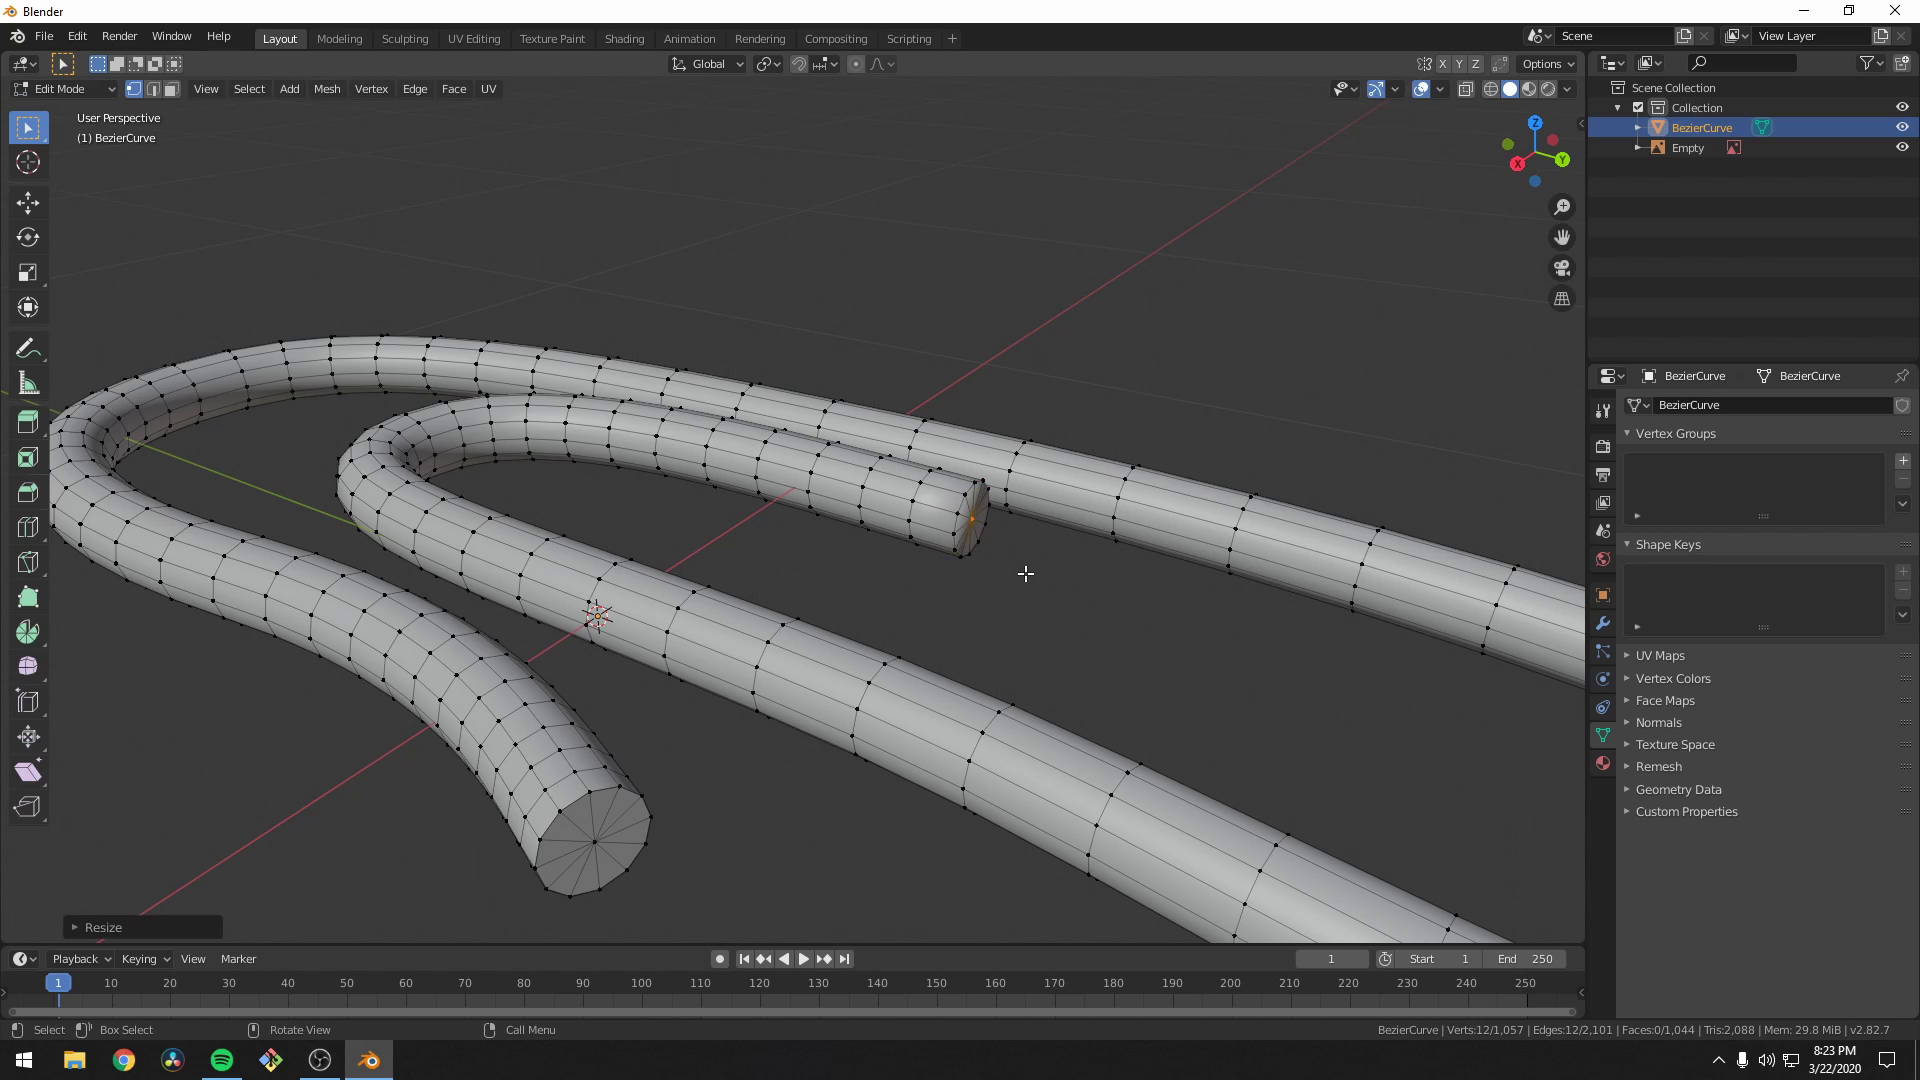Open the Render Properties tab

[1603, 446]
